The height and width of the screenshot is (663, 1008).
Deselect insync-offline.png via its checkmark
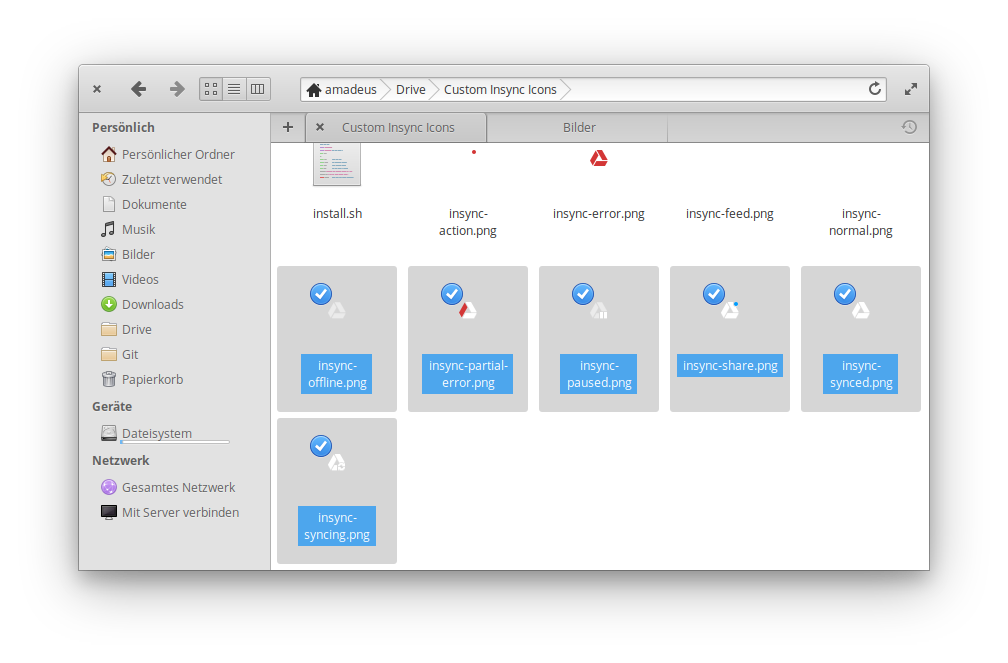click(x=321, y=294)
